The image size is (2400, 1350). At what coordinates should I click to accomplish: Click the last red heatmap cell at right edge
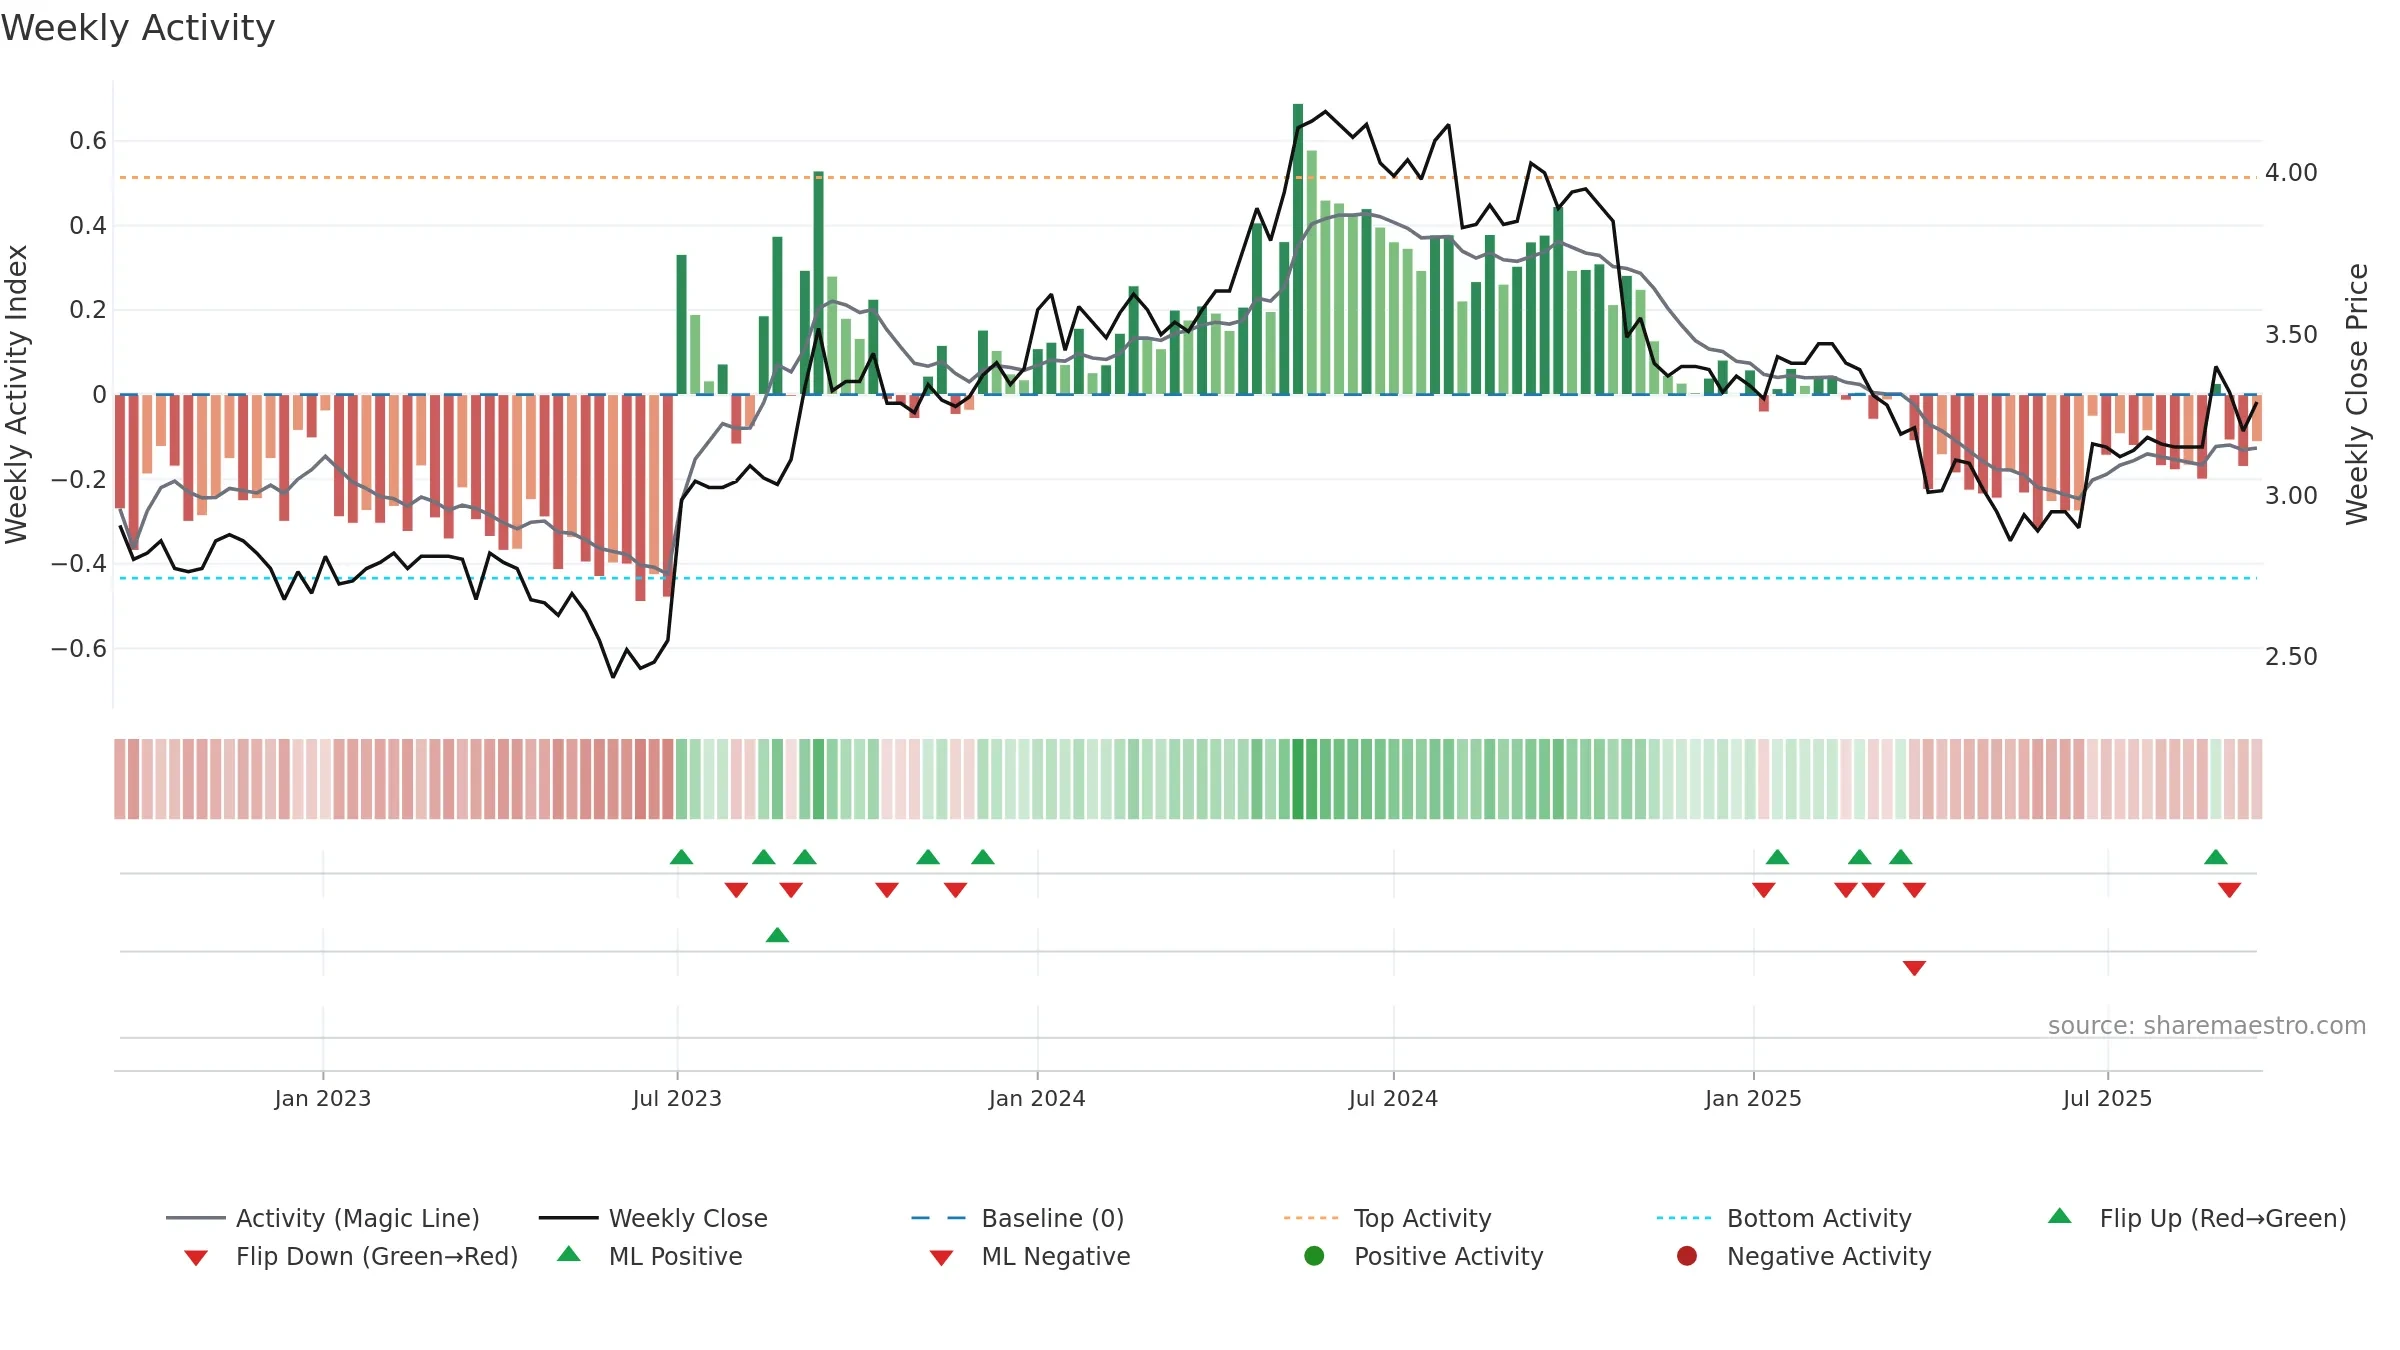[x=2256, y=779]
